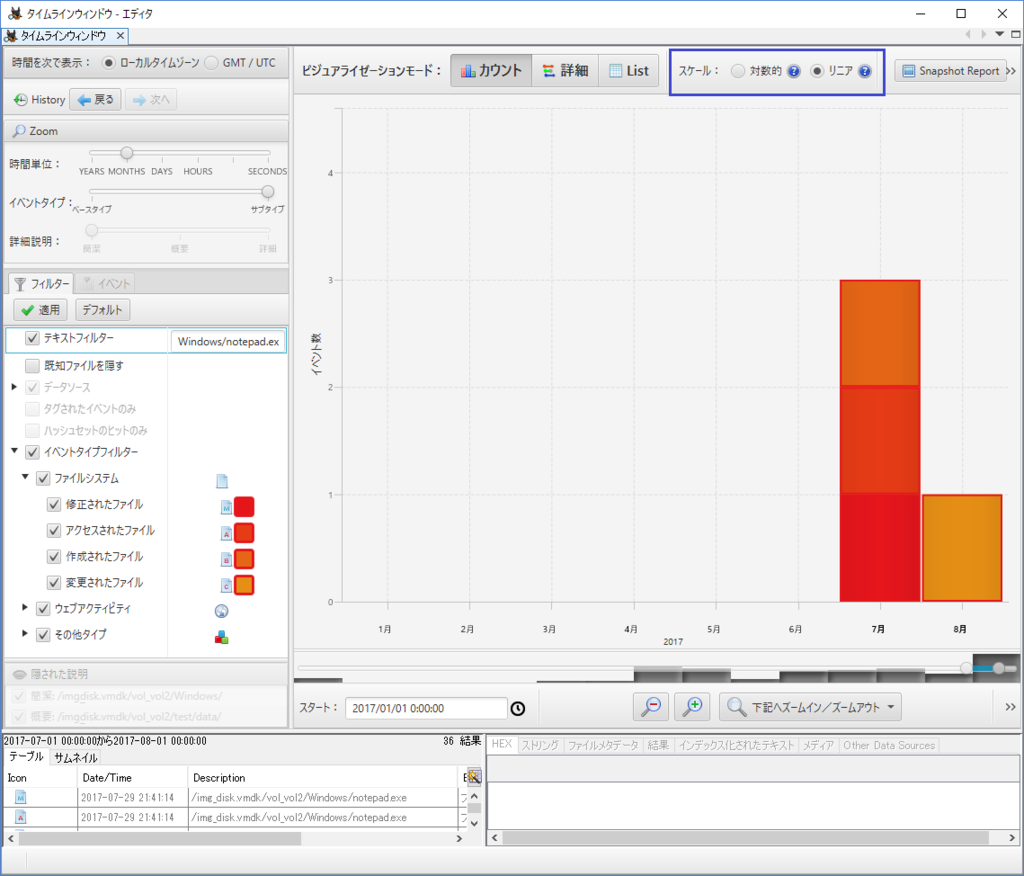Click the 作成されたファイル B file icon
Screen dimensions: 1024x876
[226, 559]
